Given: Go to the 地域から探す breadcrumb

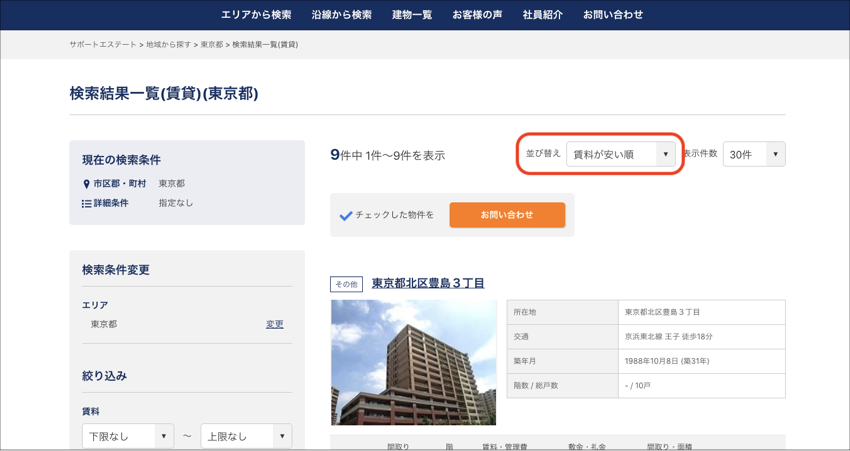Looking at the screenshot, I should point(170,45).
